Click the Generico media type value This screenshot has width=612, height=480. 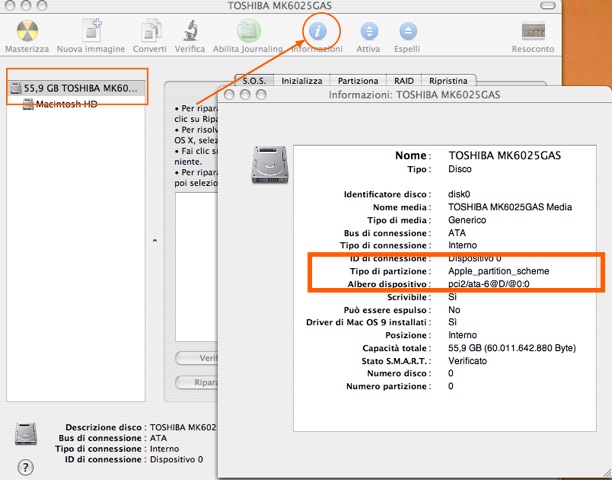coord(467,220)
